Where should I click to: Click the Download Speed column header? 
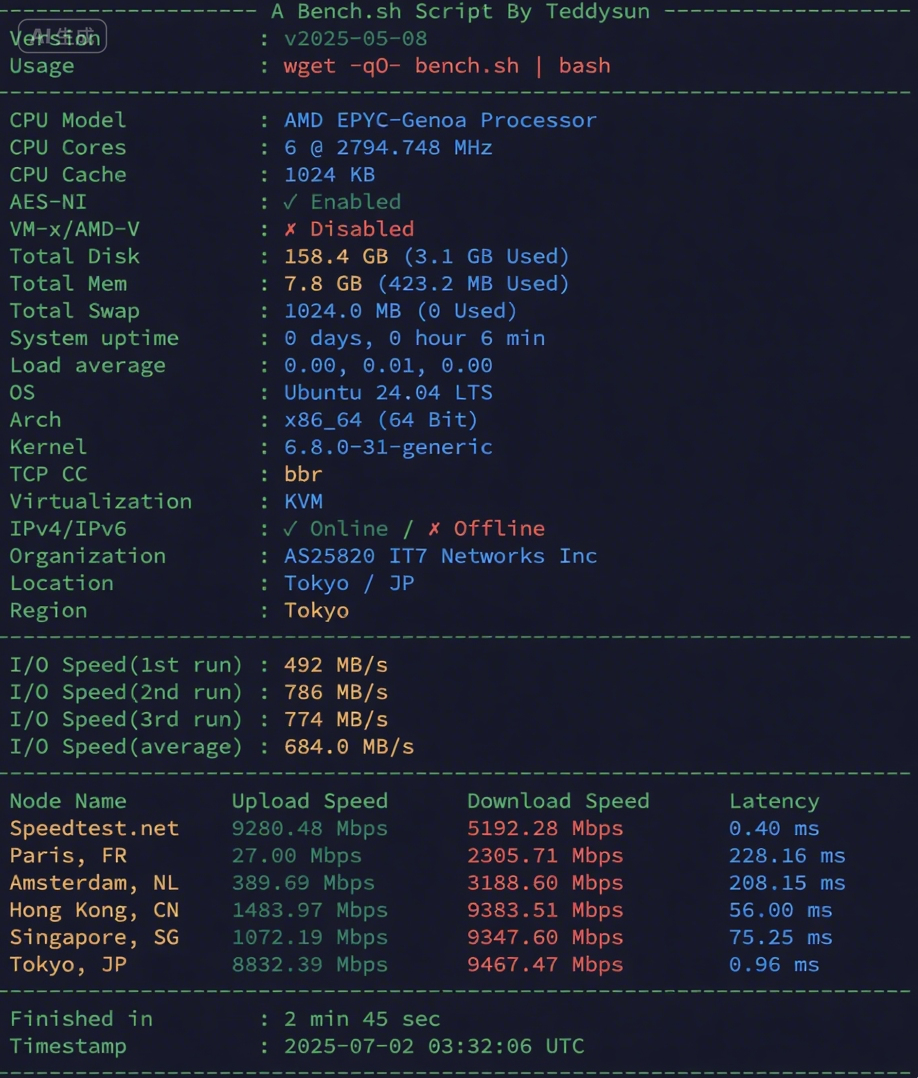(x=558, y=801)
